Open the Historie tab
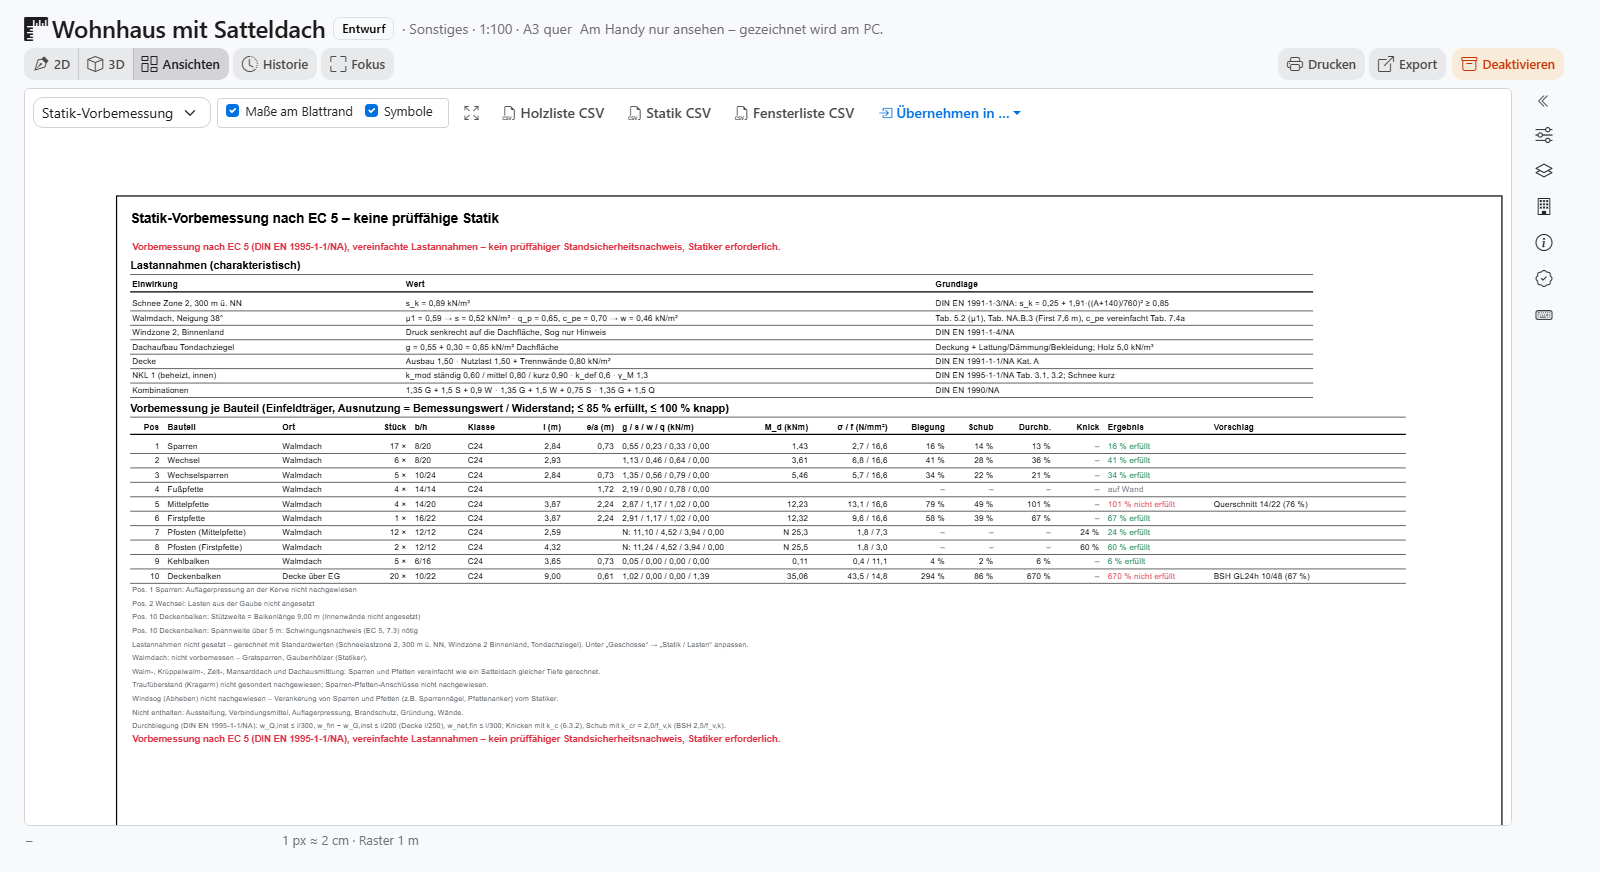Viewport: 1600px width, 872px height. pos(275,64)
